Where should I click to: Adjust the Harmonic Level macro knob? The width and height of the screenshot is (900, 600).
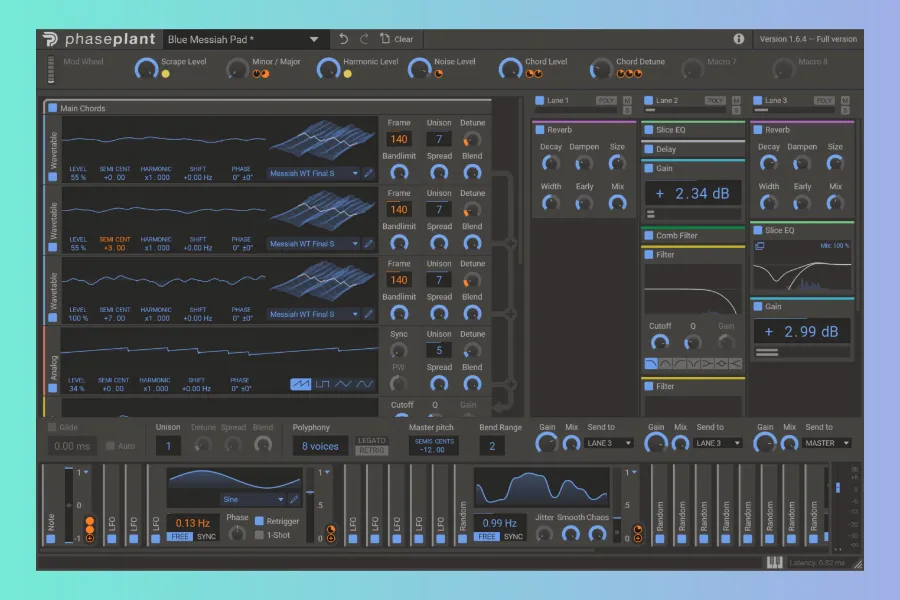tap(328, 68)
